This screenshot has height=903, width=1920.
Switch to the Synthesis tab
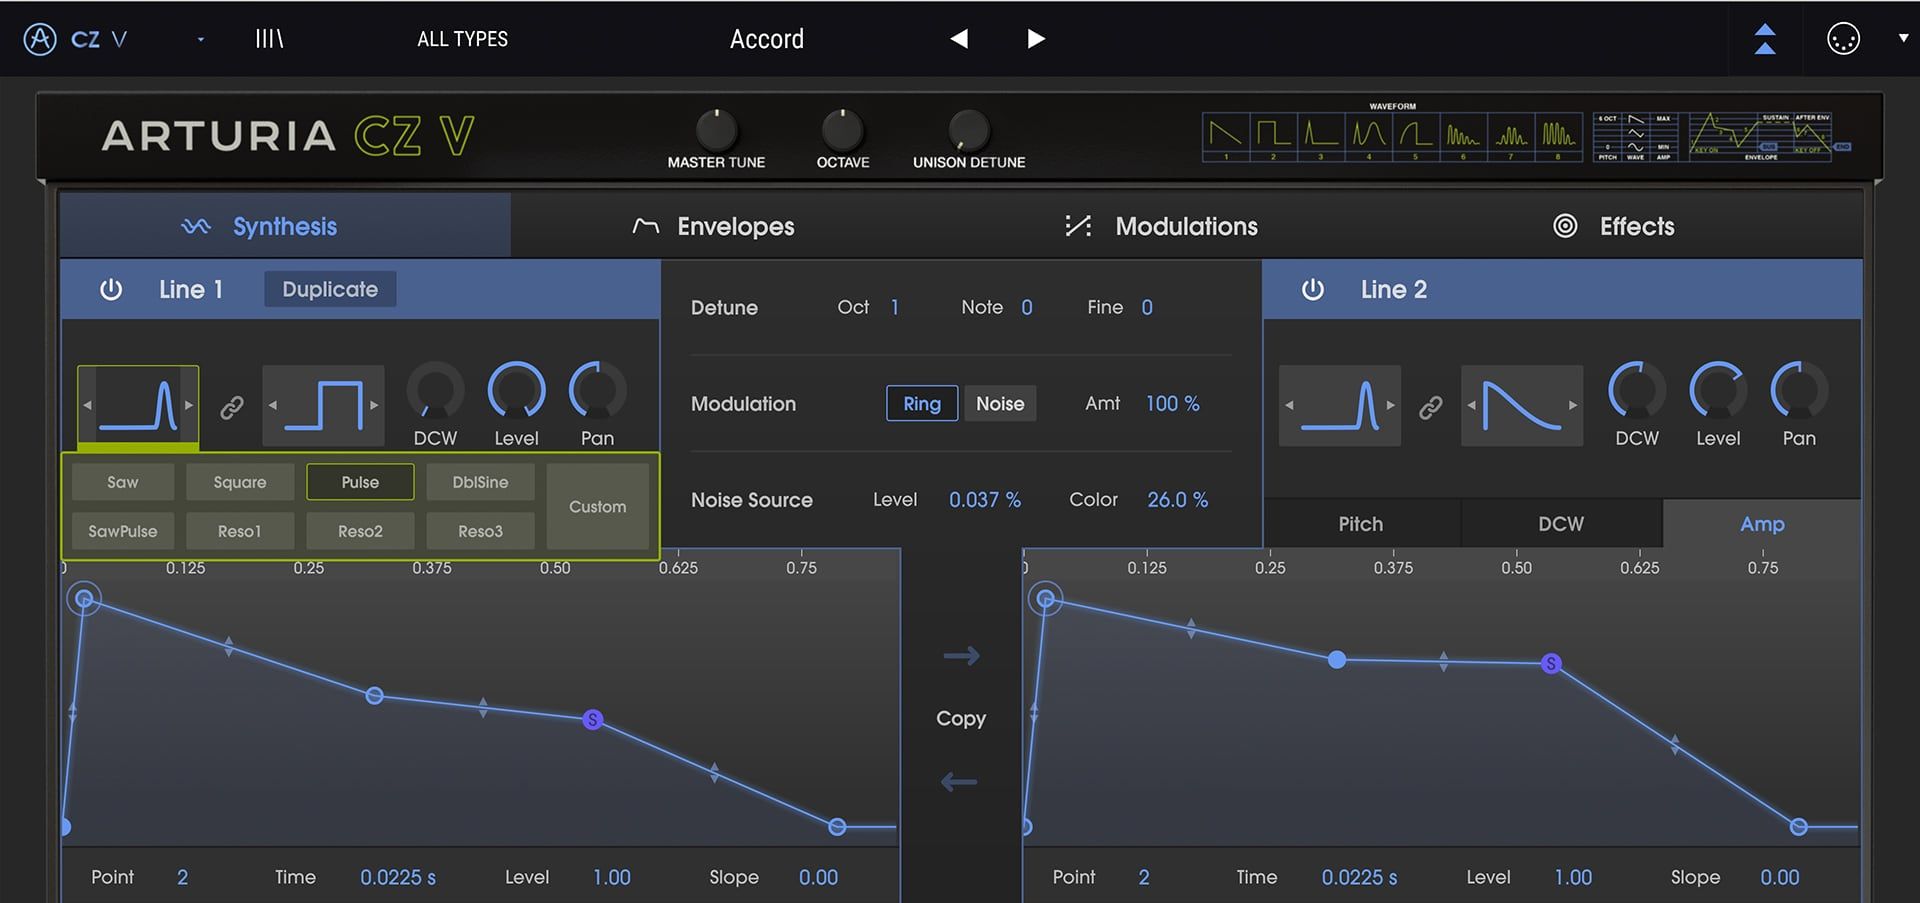[x=285, y=226]
